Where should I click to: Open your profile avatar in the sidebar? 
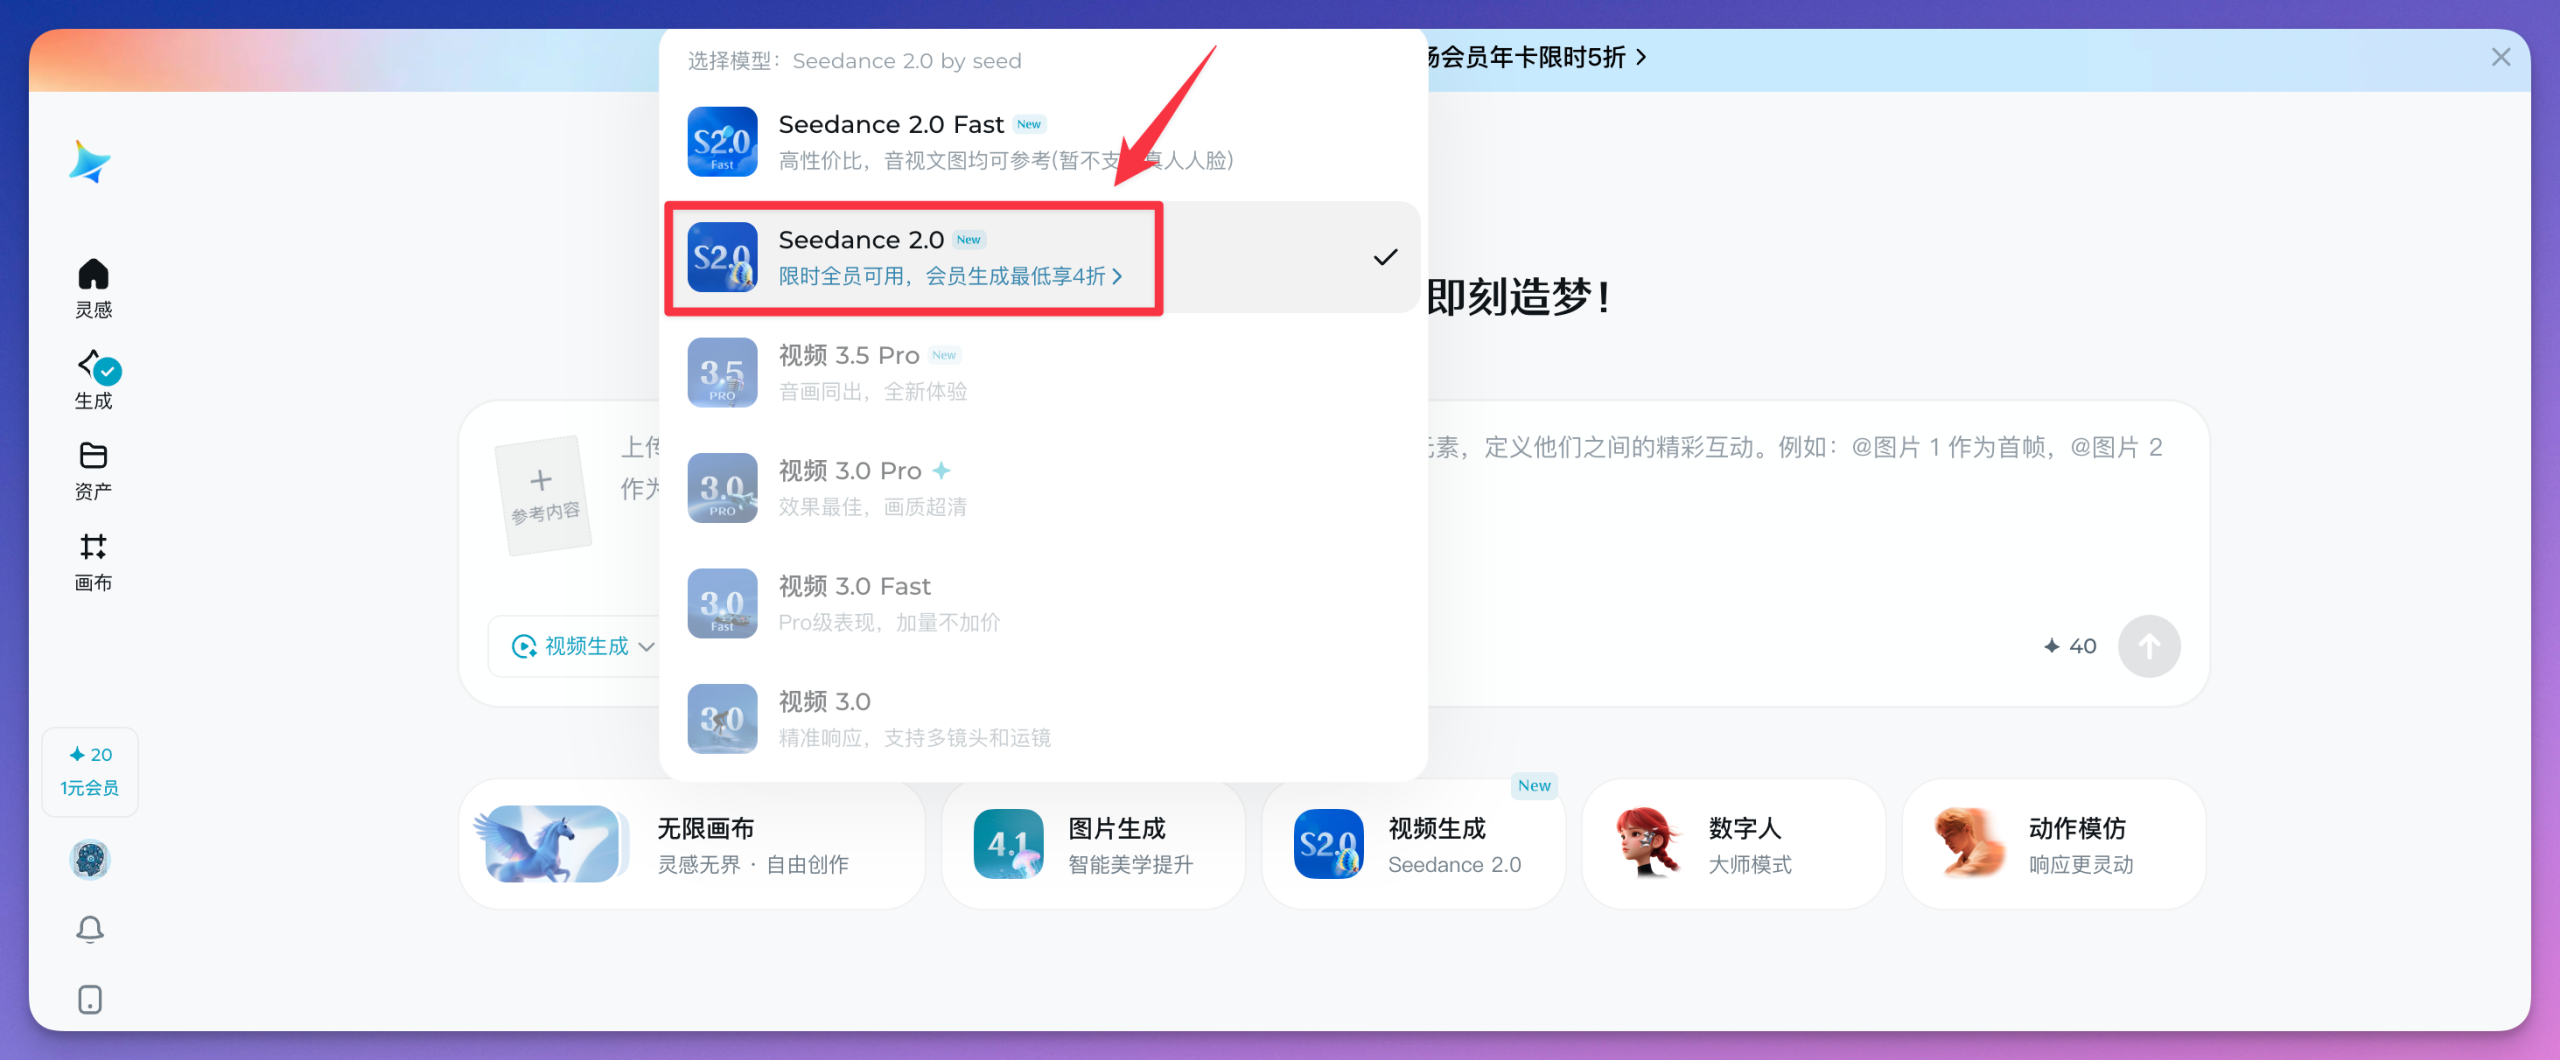click(90, 859)
